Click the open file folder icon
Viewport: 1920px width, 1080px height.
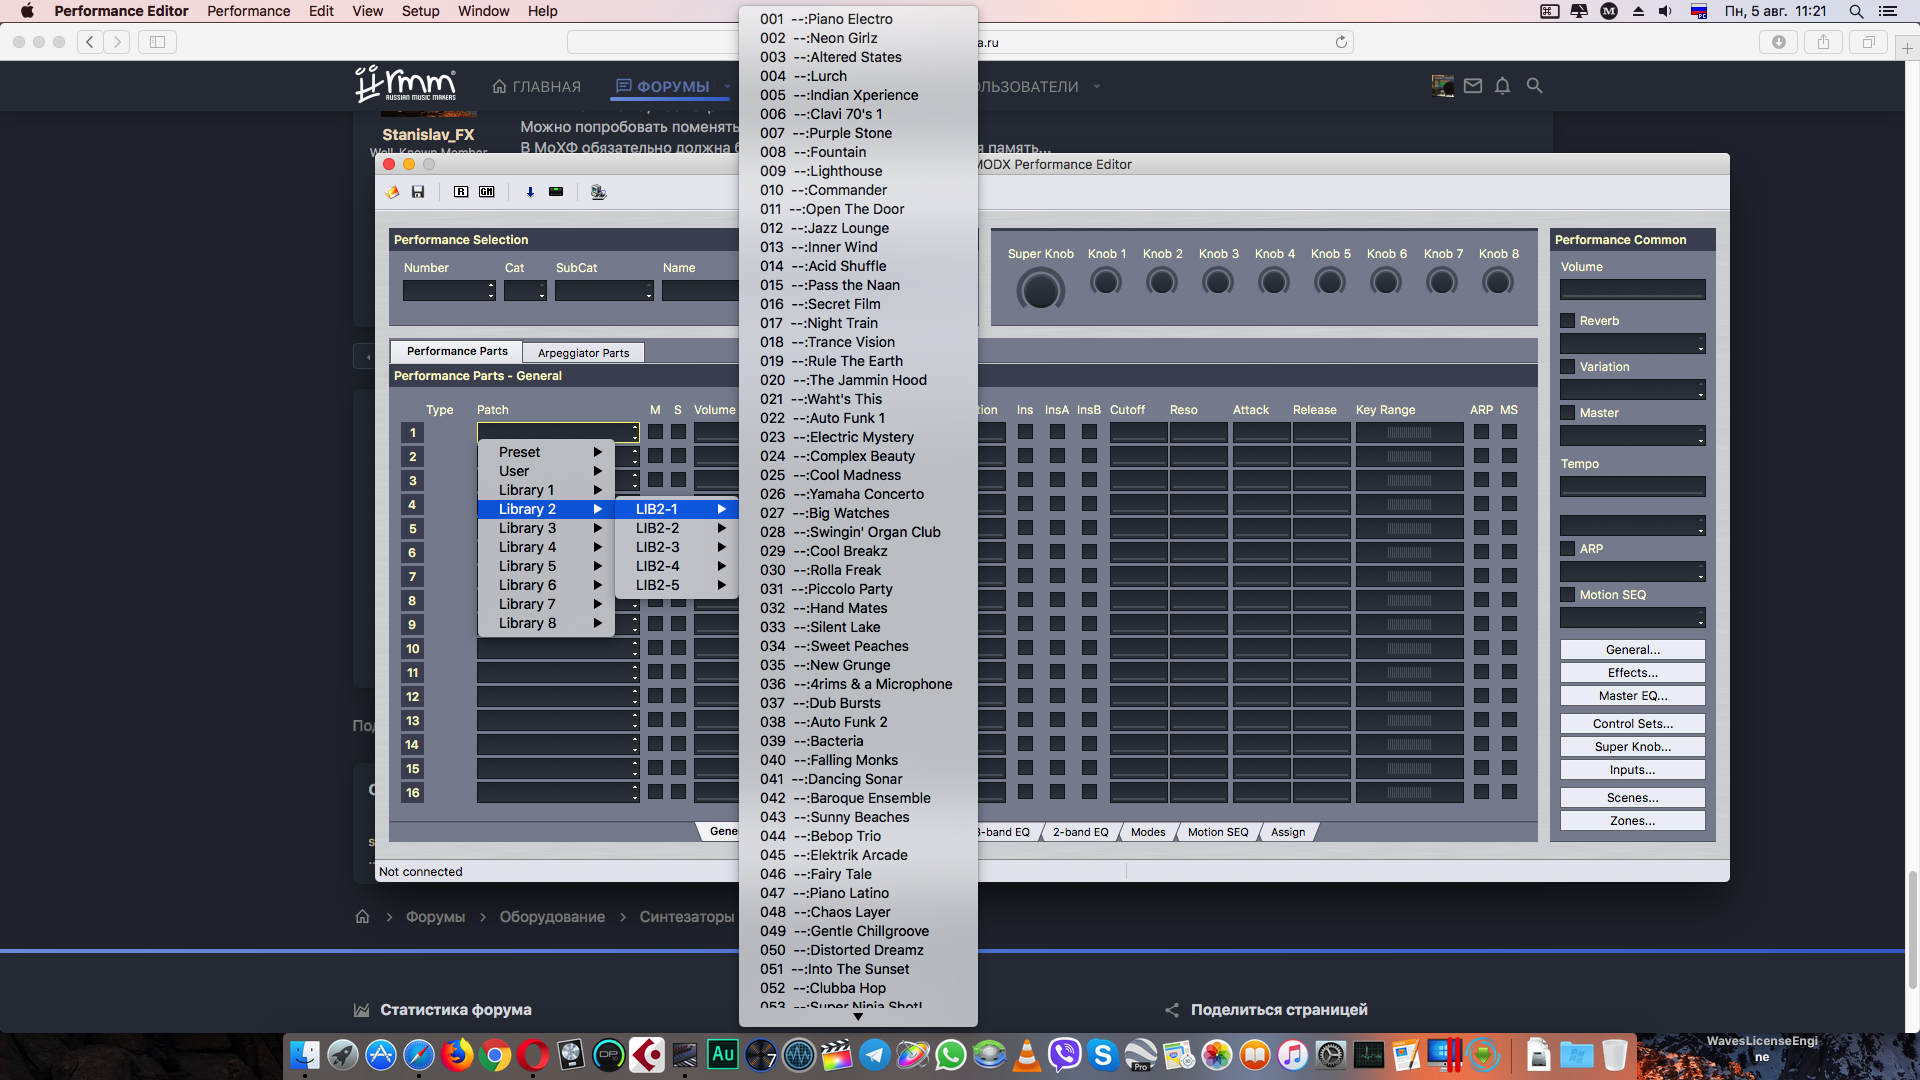(392, 192)
